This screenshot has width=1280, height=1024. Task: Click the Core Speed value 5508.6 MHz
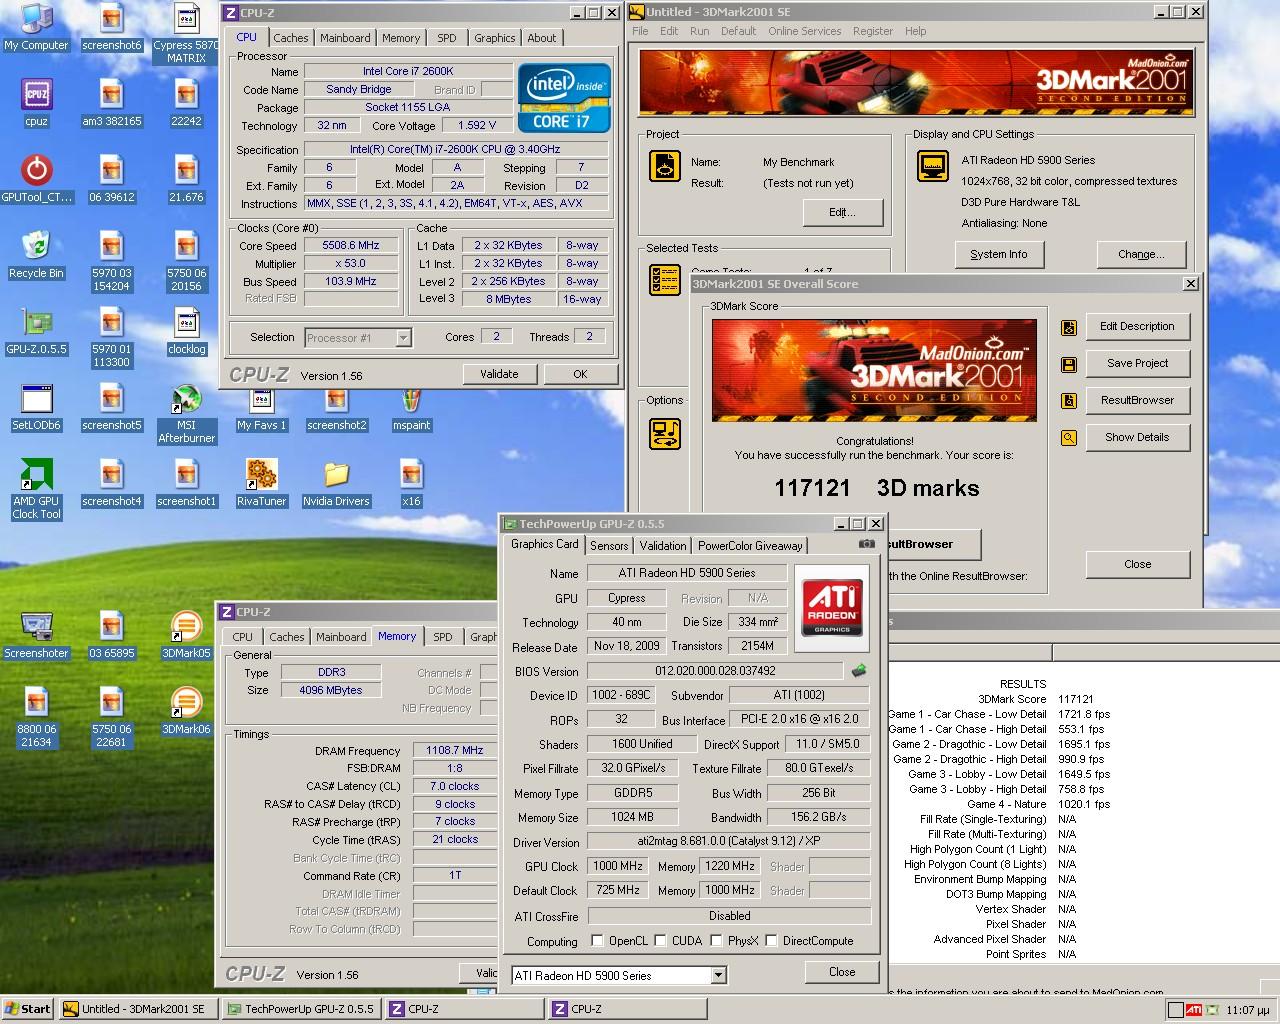350,245
